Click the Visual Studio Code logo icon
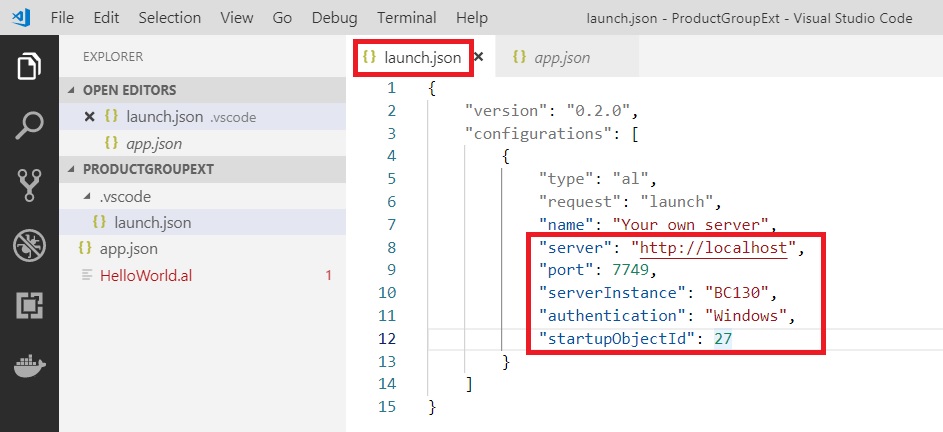 pyautogui.click(x=20, y=18)
